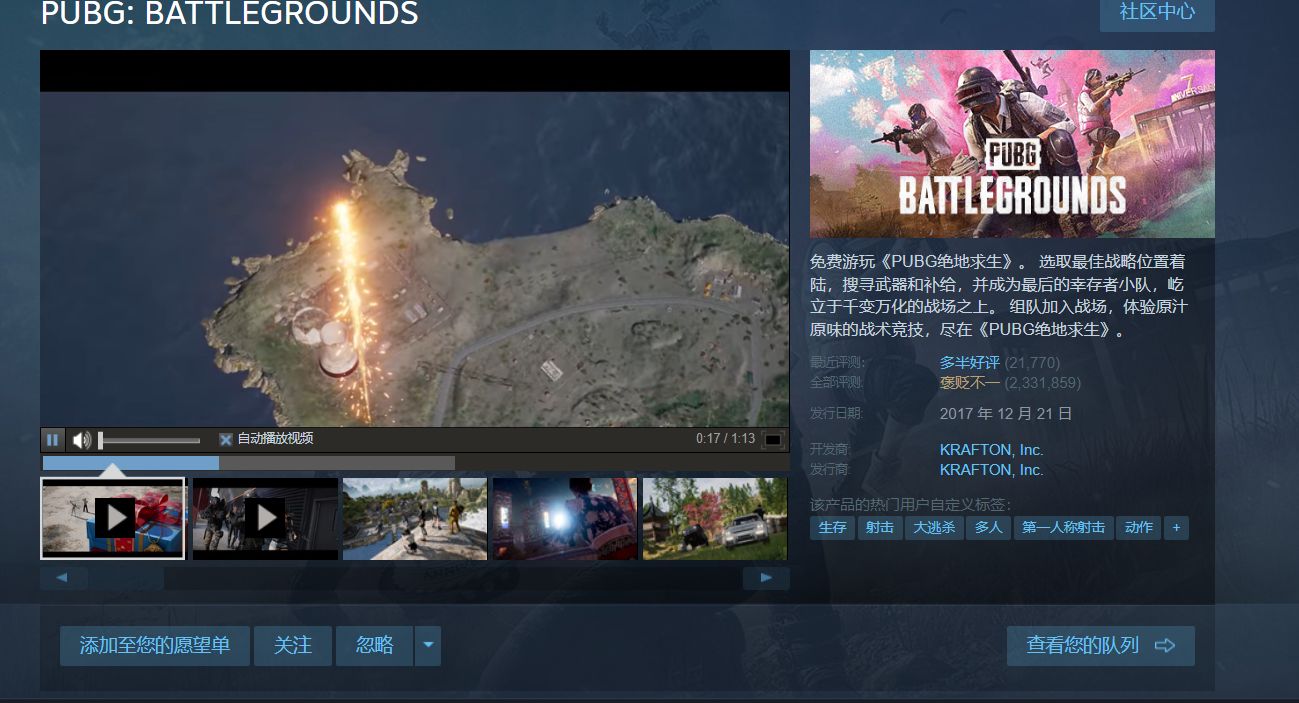1299x703 pixels.
Task: Click the 关注 follow button
Action: pos(293,646)
